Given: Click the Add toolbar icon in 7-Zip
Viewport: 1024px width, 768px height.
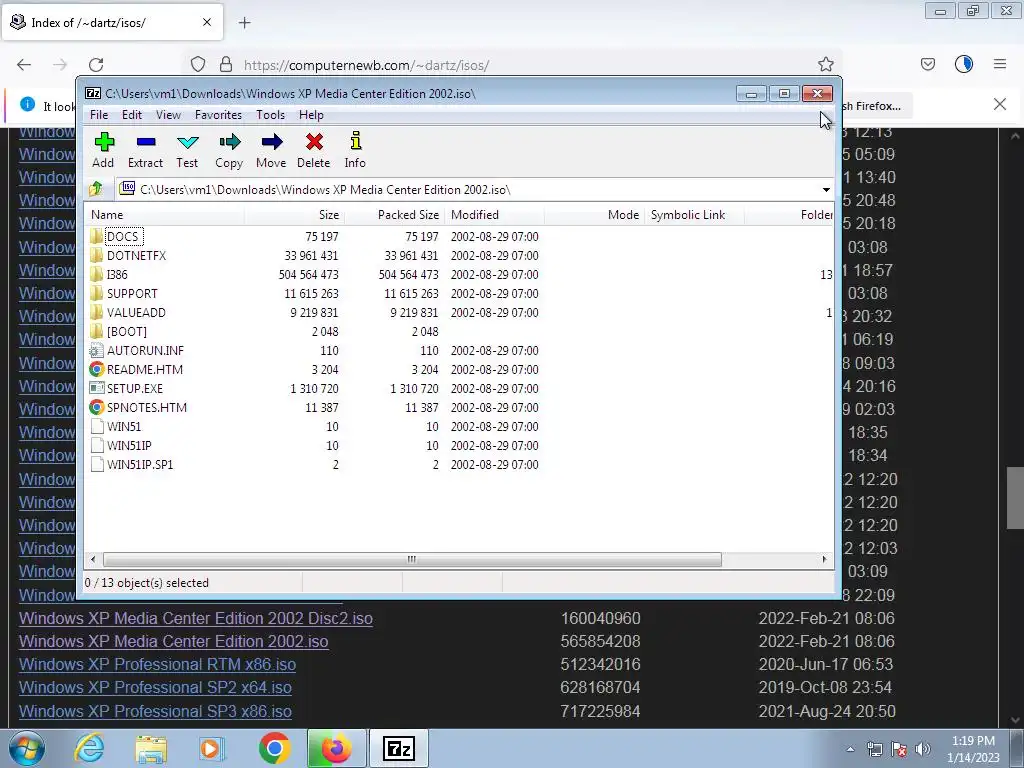Looking at the screenshot, I should (x=103, y=150).
